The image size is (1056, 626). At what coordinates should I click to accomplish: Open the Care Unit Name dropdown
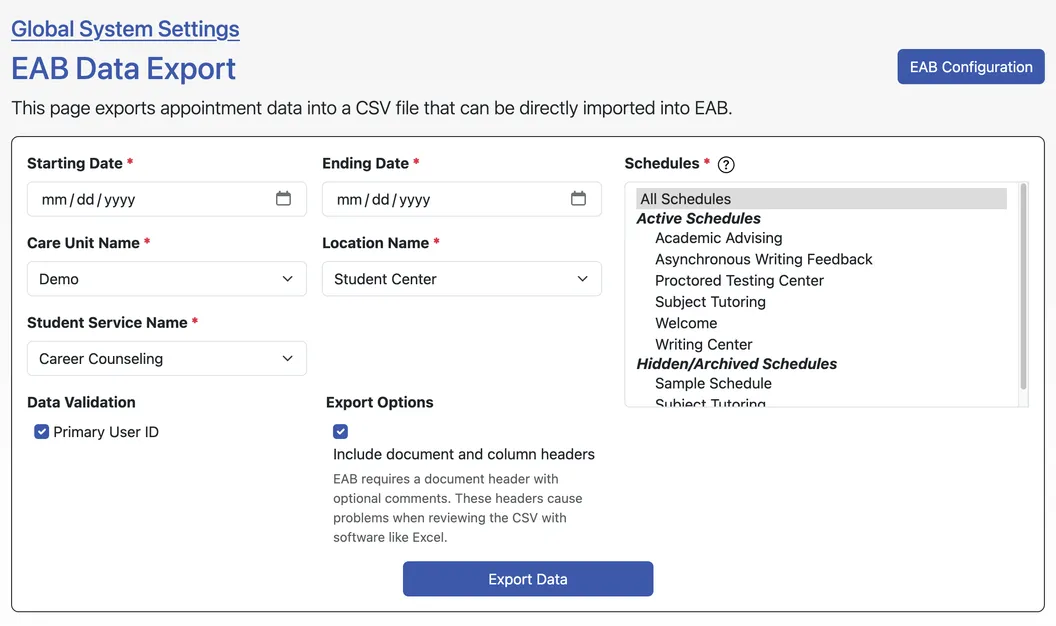click(167, 279)
